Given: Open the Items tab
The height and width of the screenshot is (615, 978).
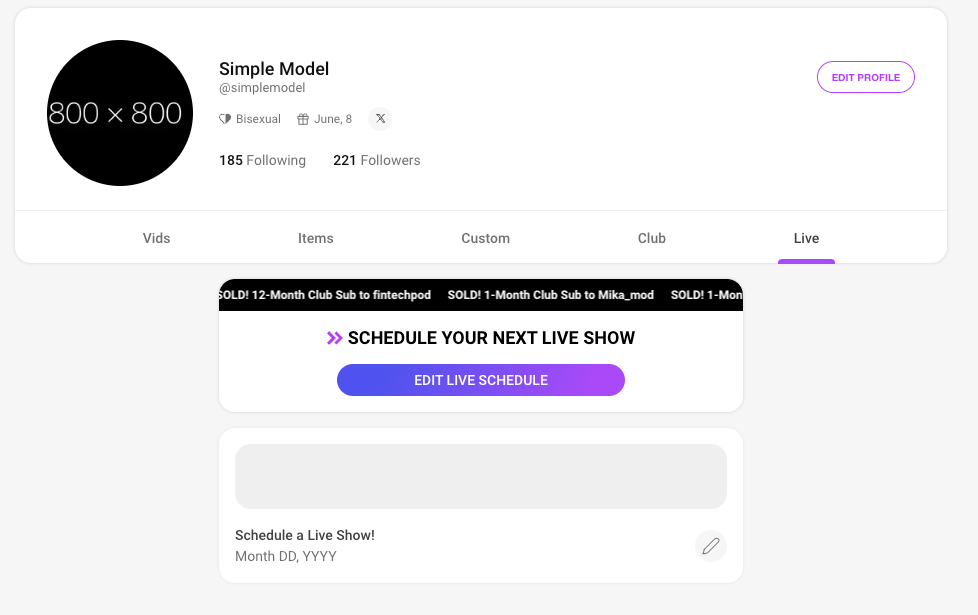Looking at the screenshot, I should click(x=316, y=238).
